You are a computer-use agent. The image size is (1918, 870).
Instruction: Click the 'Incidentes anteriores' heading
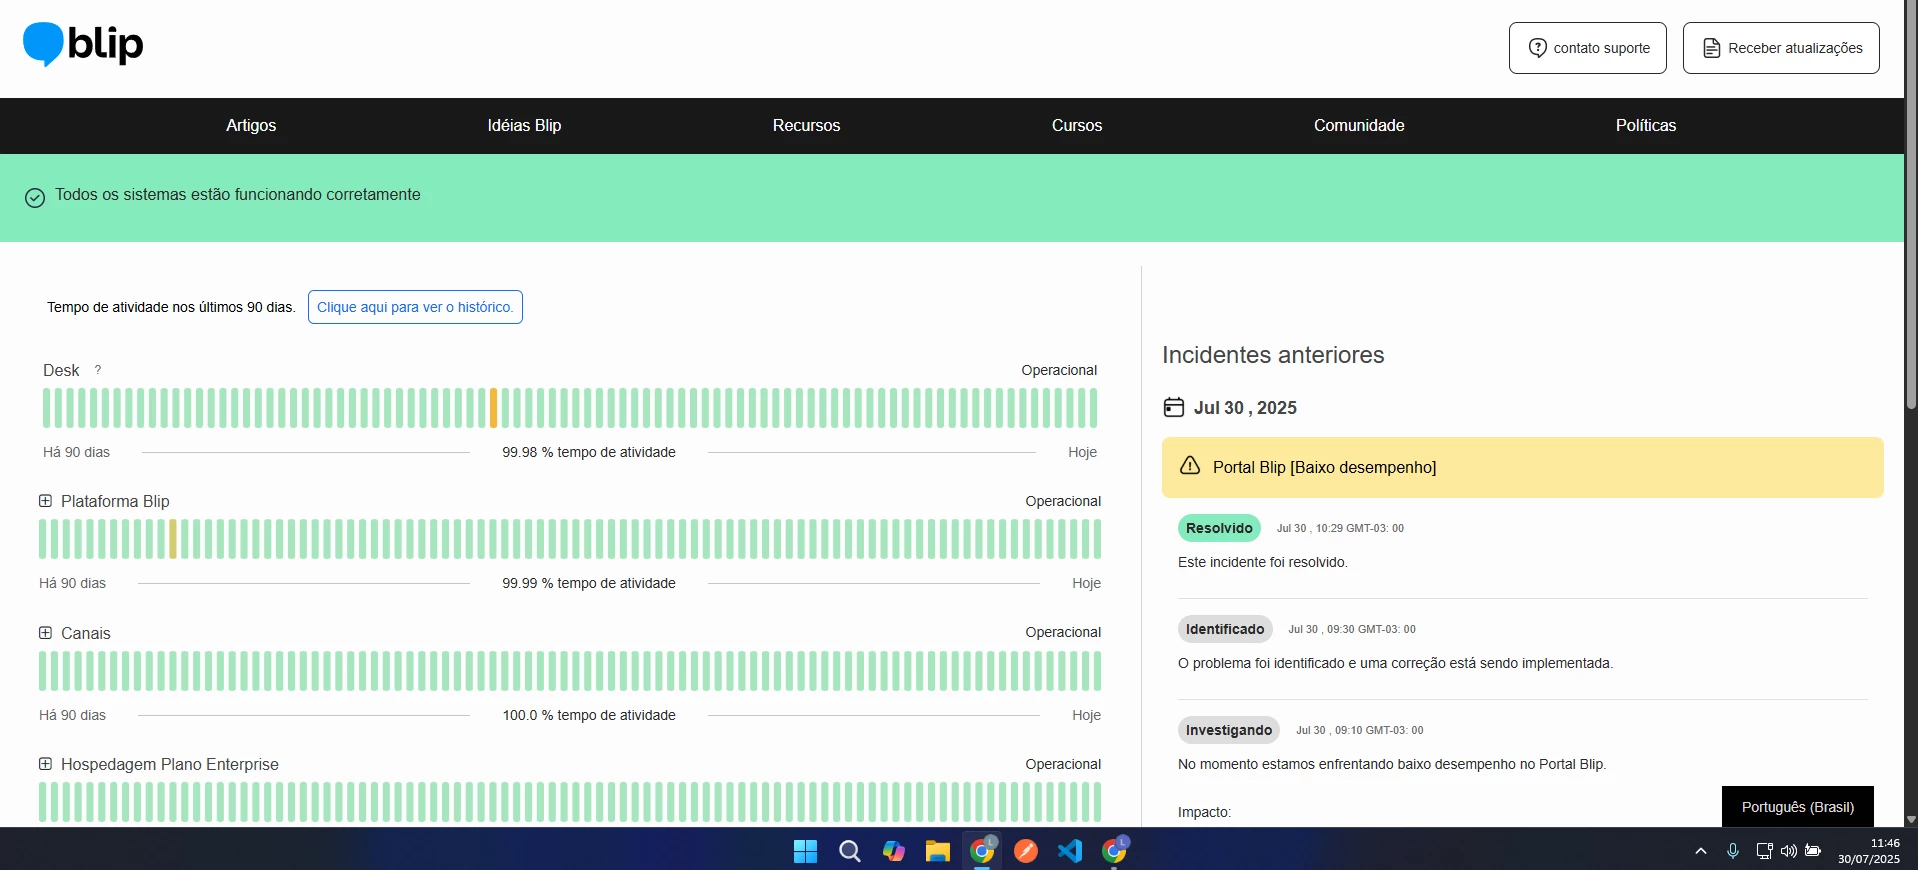1273,355
